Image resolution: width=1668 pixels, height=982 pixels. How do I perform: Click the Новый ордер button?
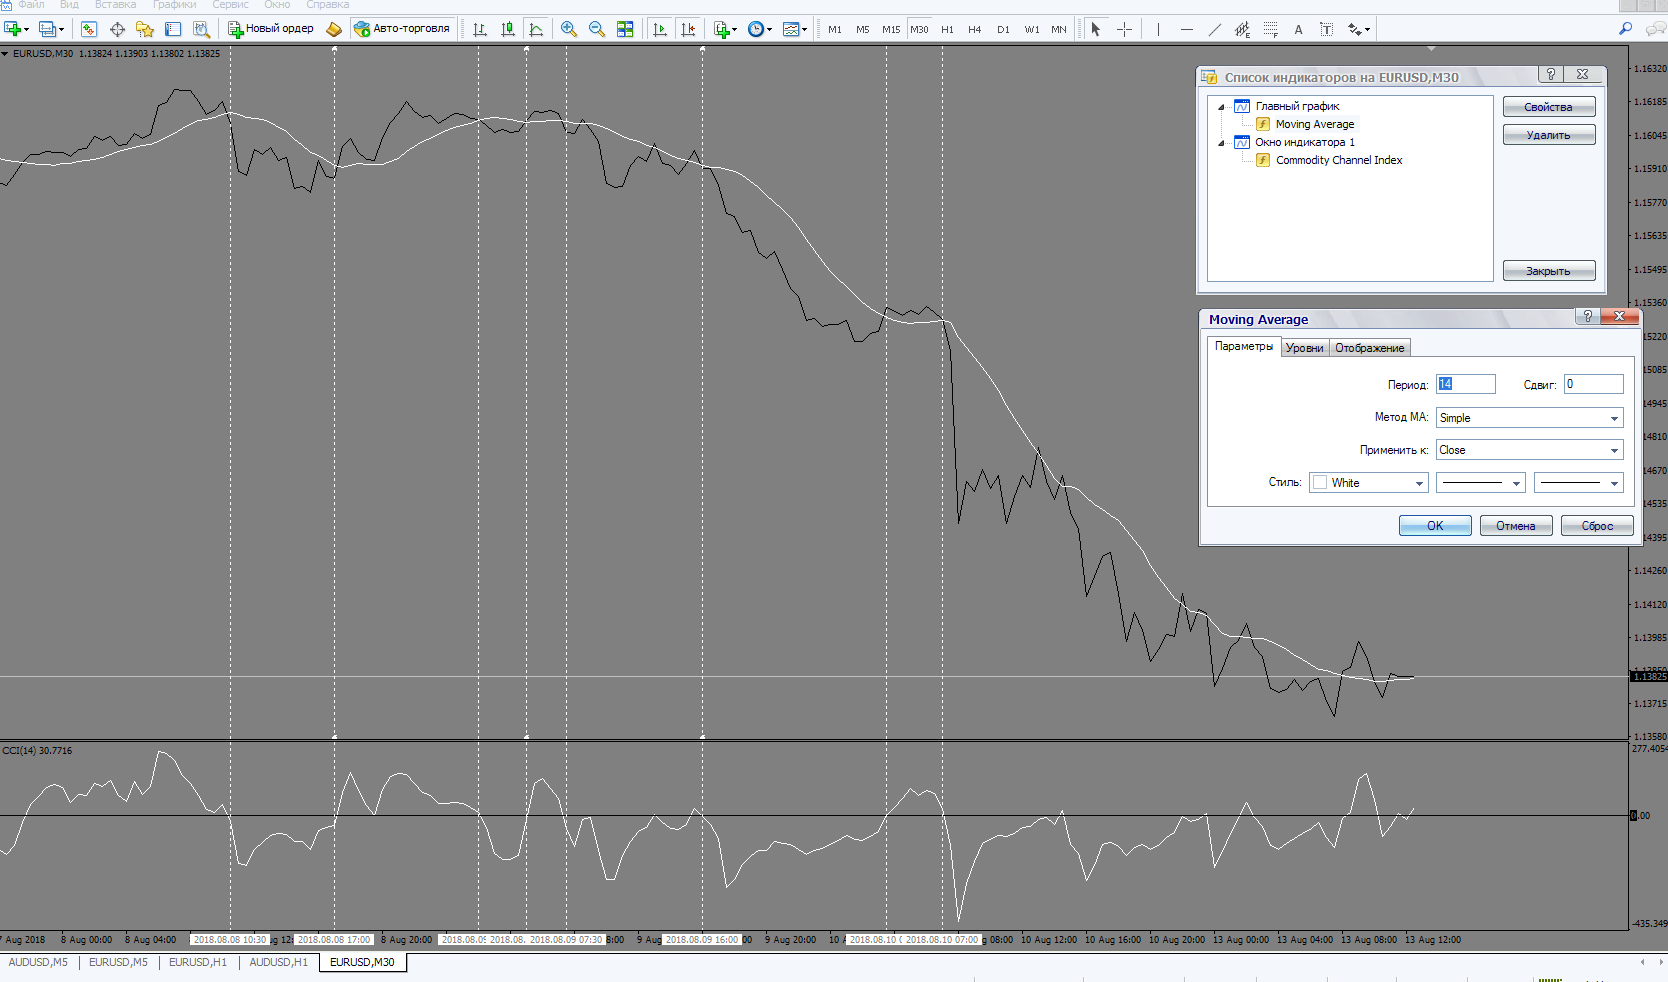pos(271,29)
